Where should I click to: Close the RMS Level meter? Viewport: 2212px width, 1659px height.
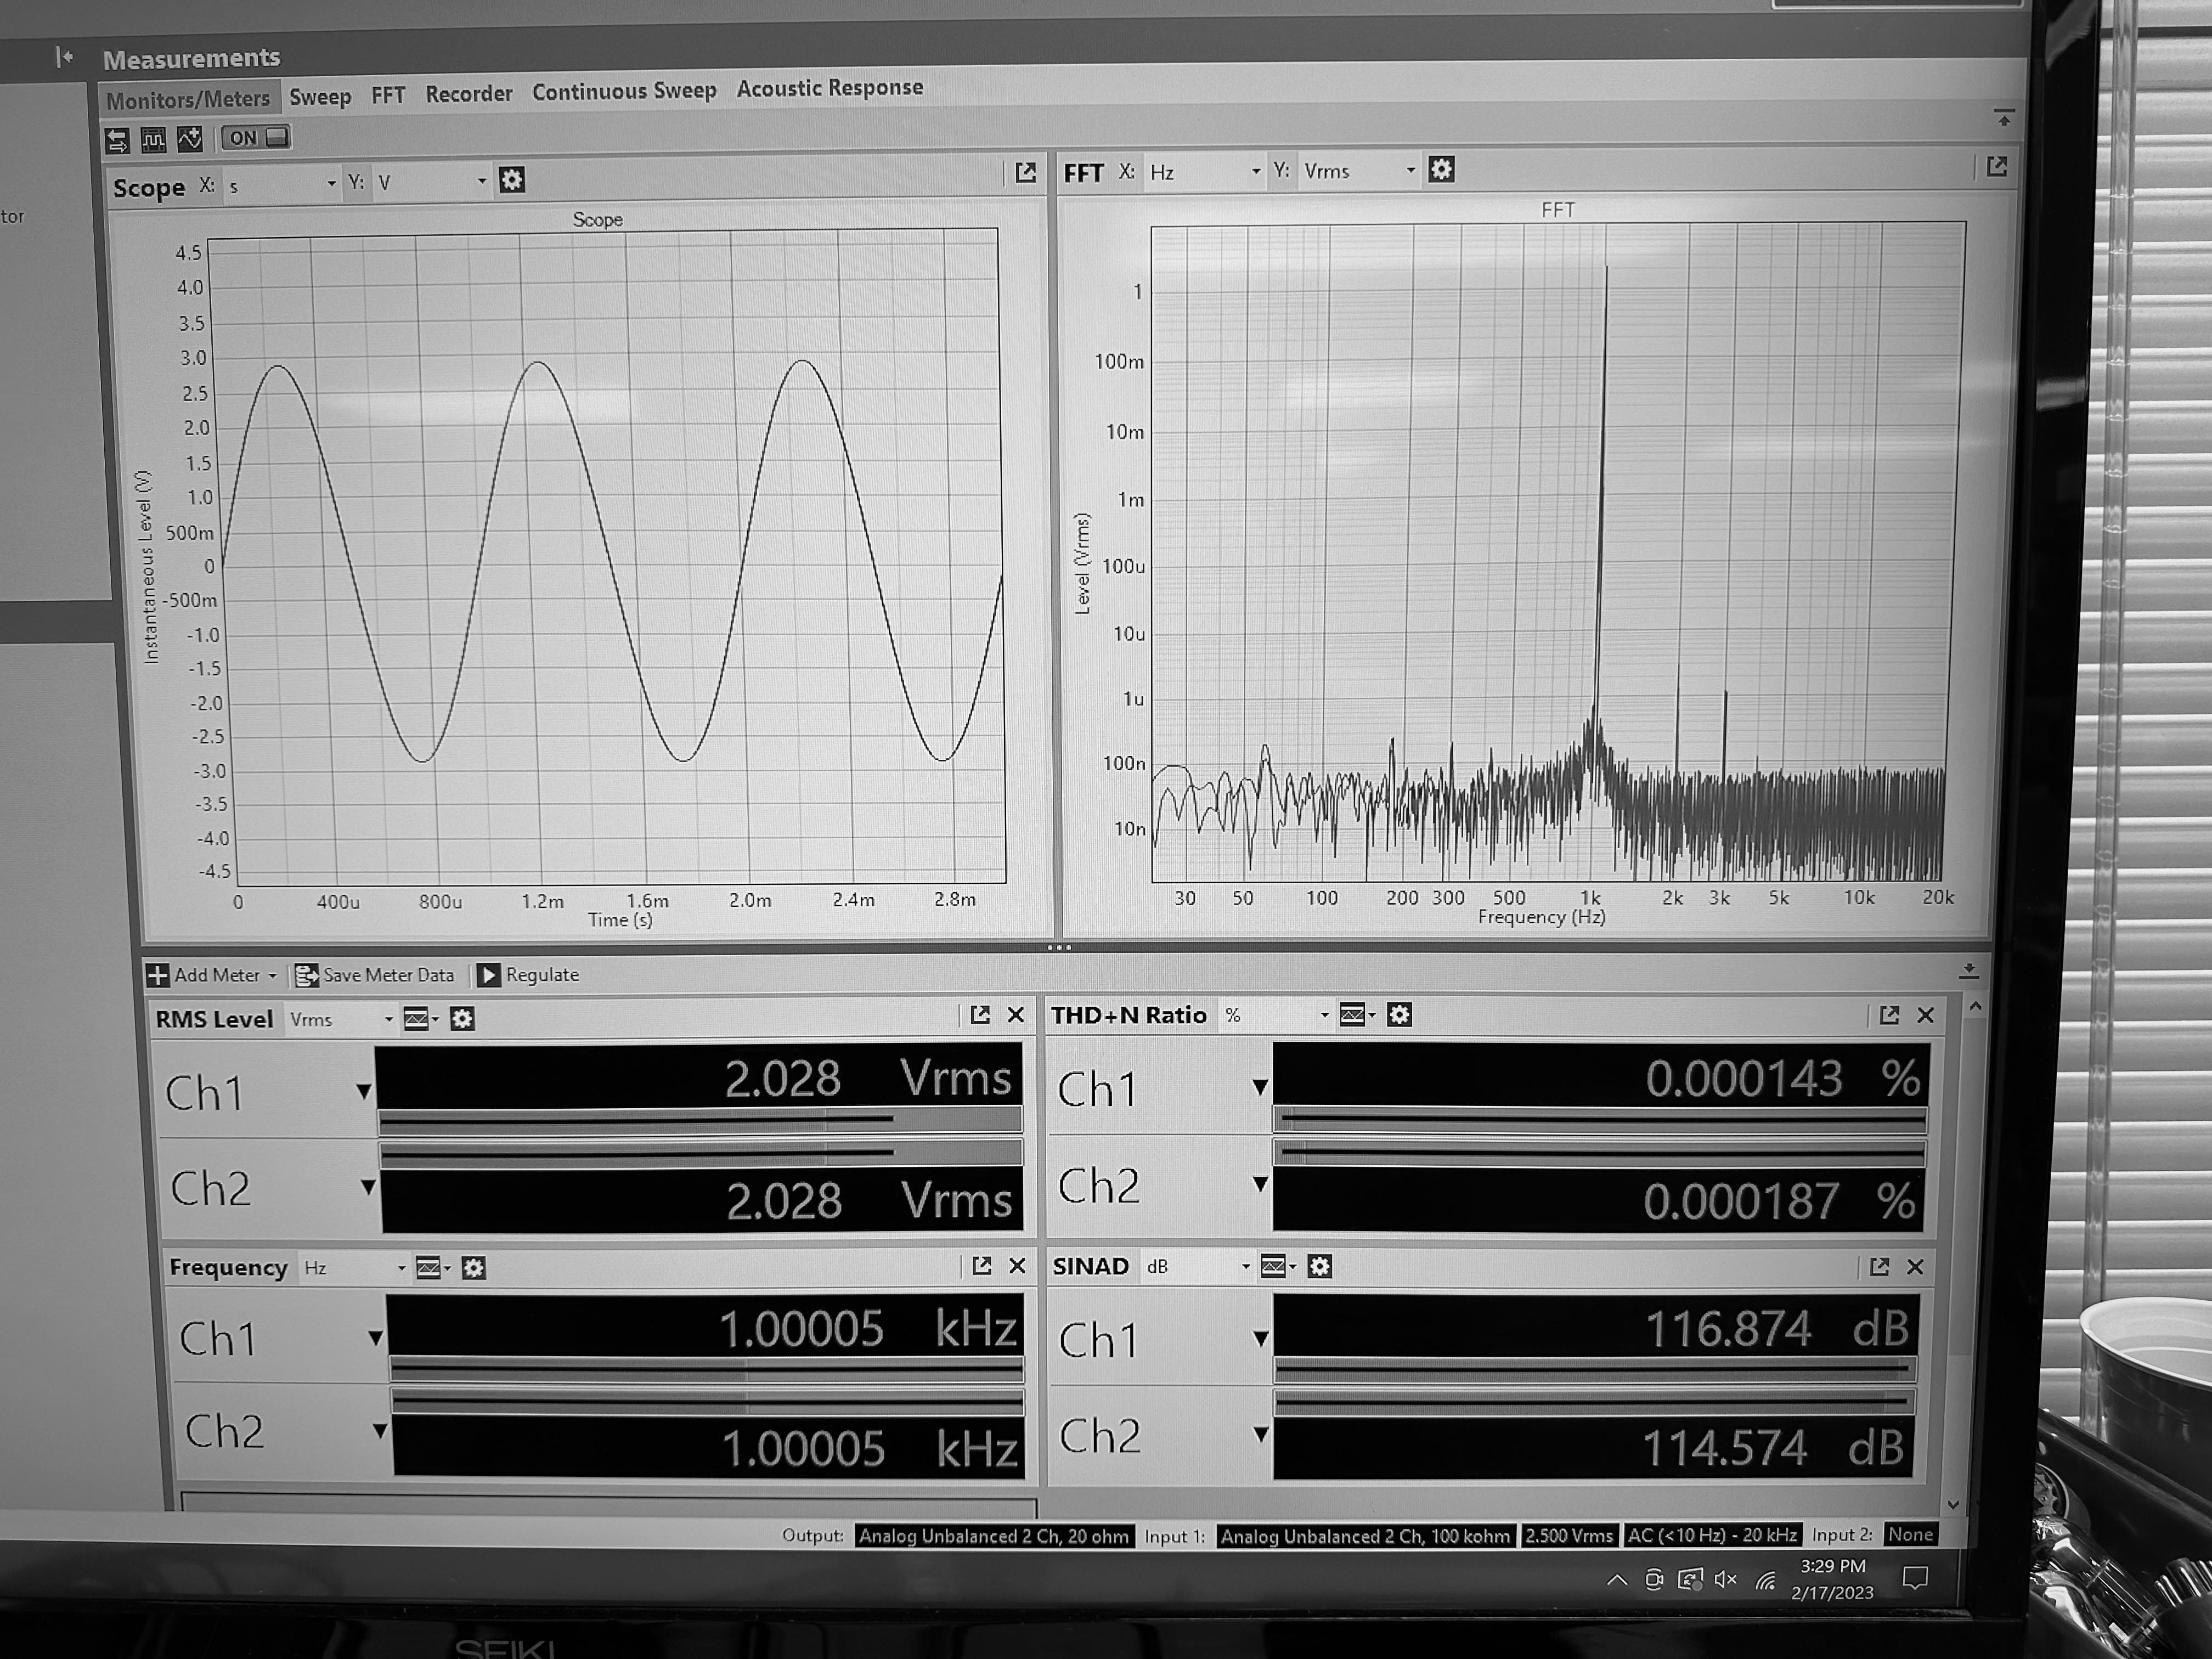(x=1016, y=1015)
